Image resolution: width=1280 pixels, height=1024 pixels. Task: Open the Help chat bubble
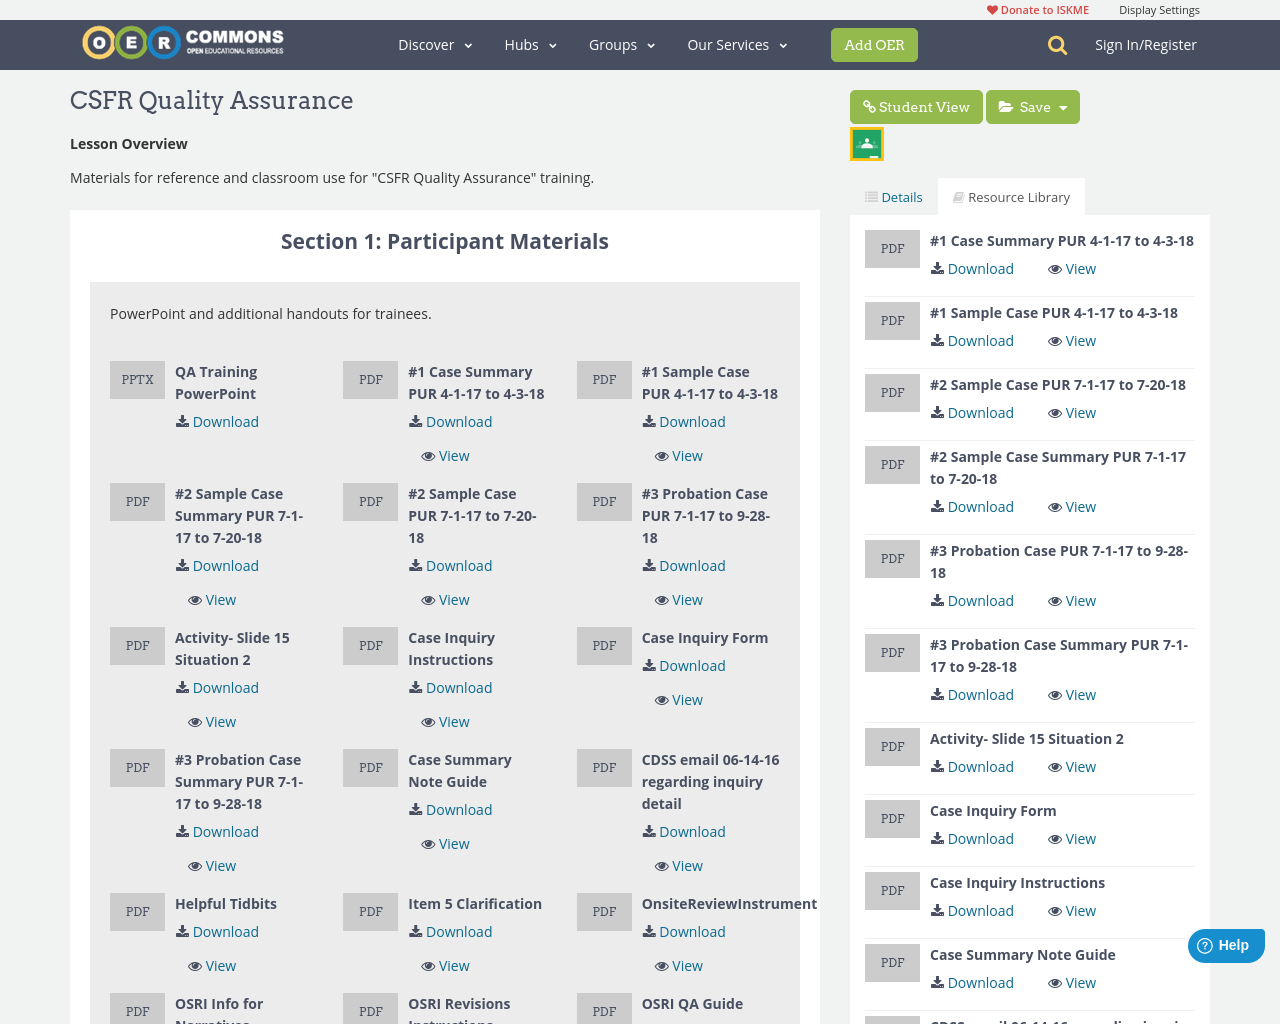[1225, 945]
